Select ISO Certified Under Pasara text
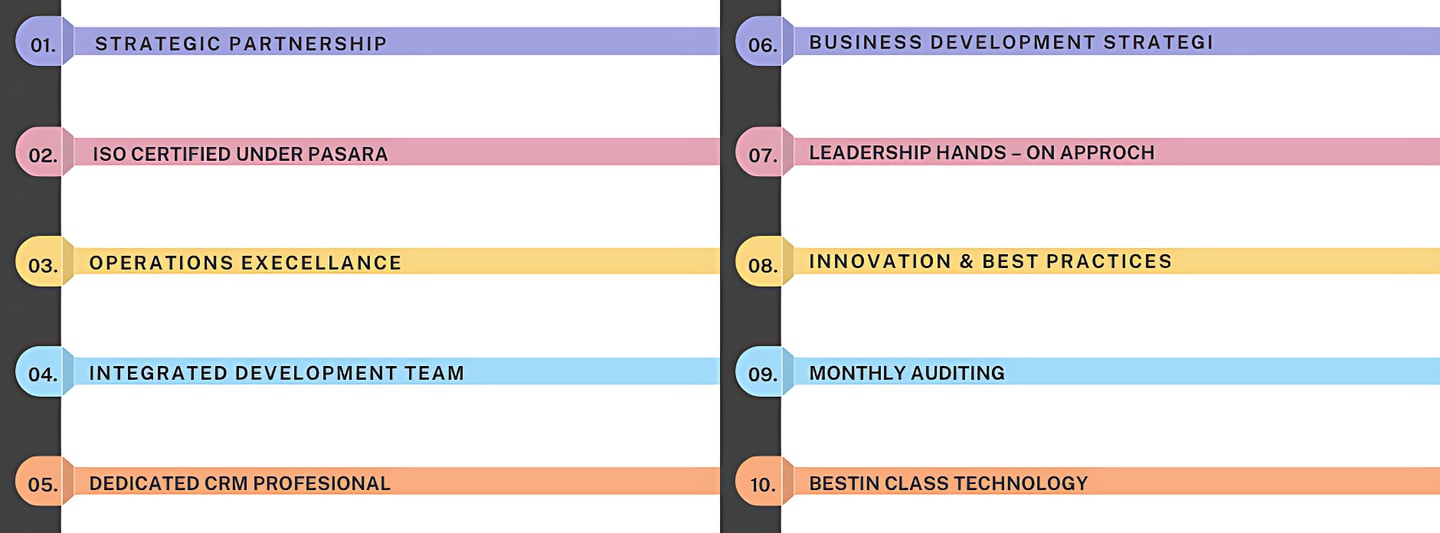 pyautogui.click(x=240, y=154)
